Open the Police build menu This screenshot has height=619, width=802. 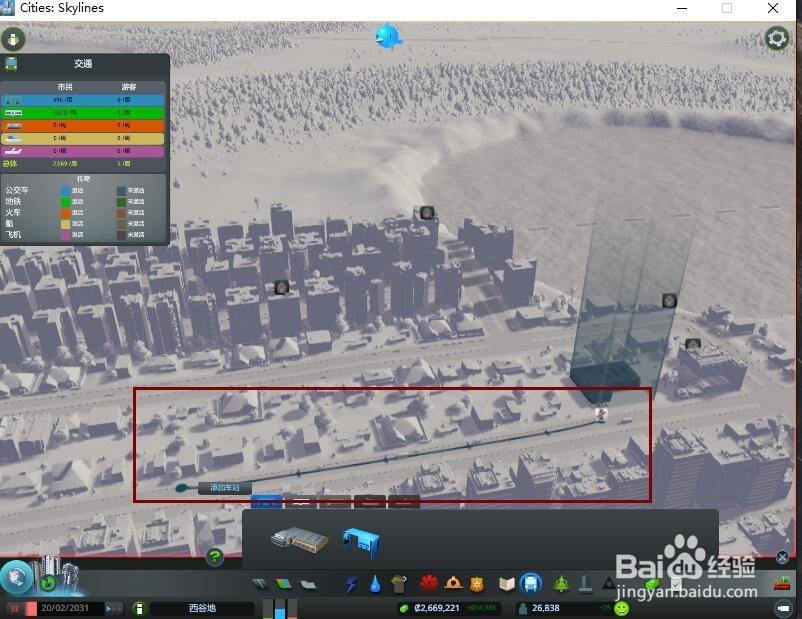tap(477, 584)
